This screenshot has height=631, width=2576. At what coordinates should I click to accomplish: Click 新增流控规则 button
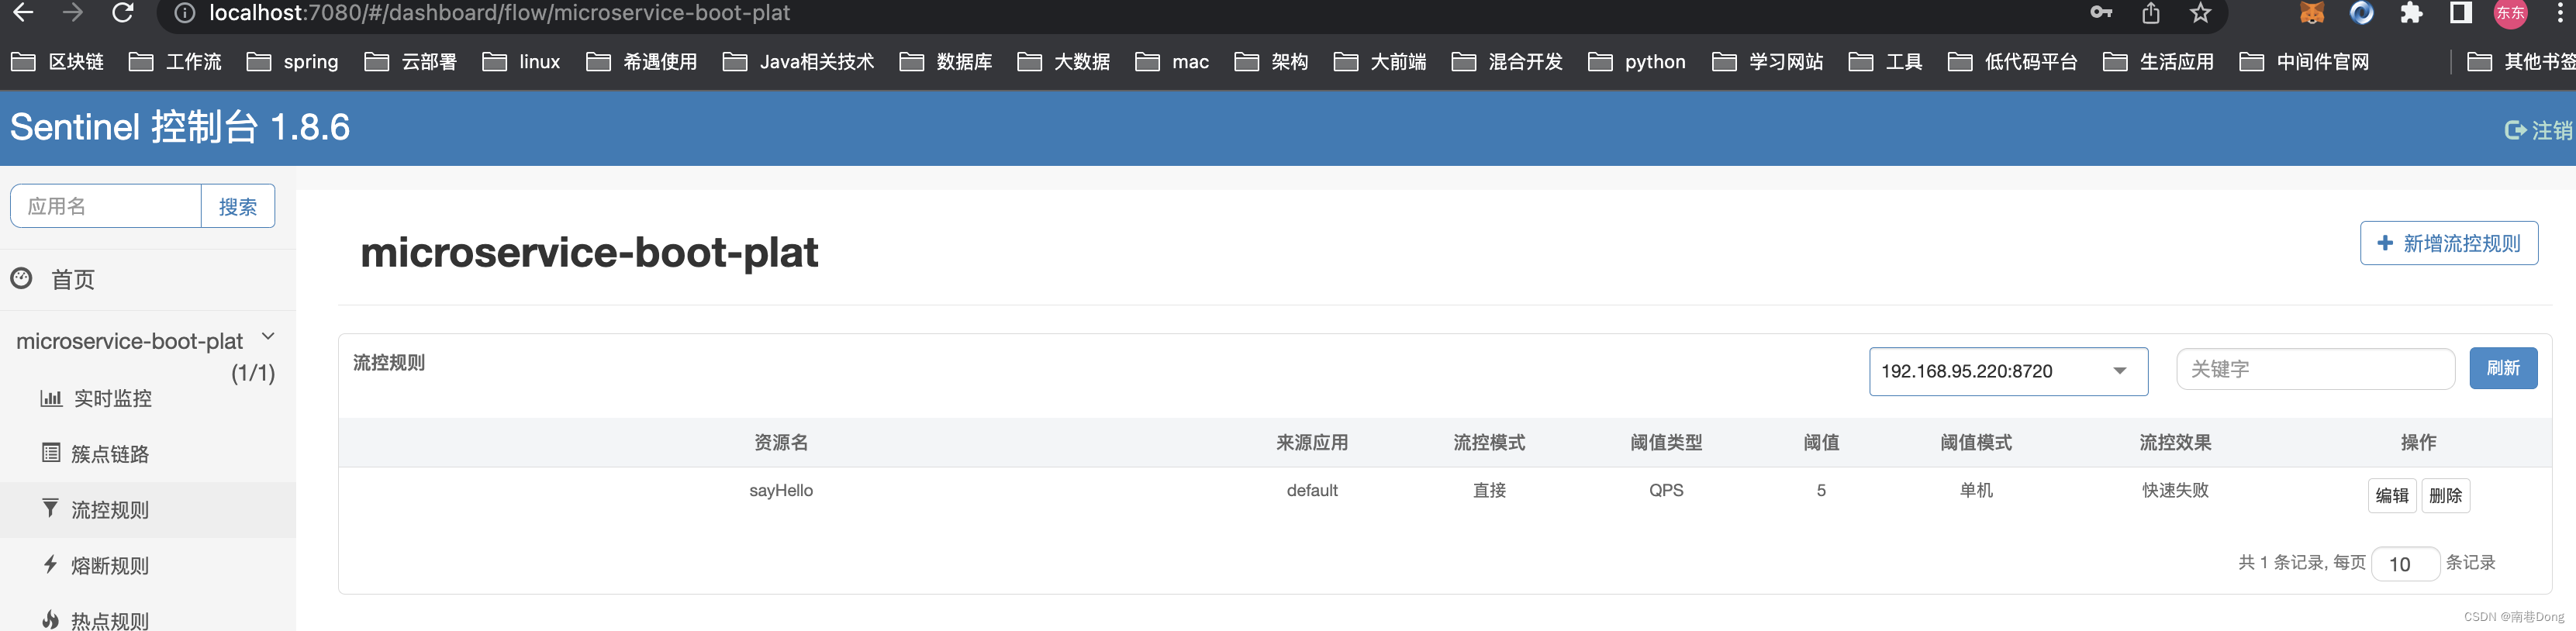(2449, 243)
